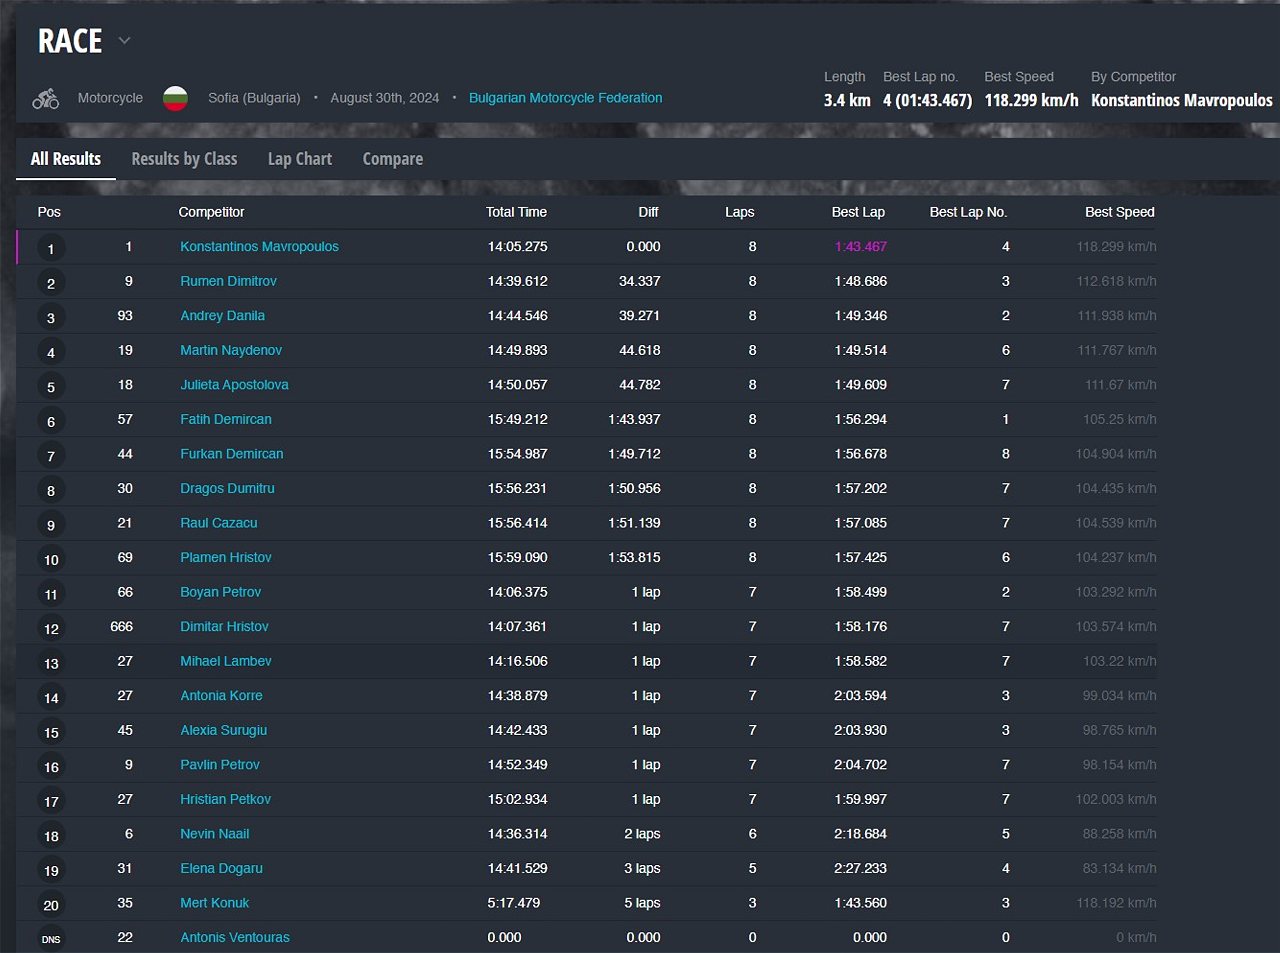
Task: Click the motorcycle sport icon
Action: click(46, 98)
